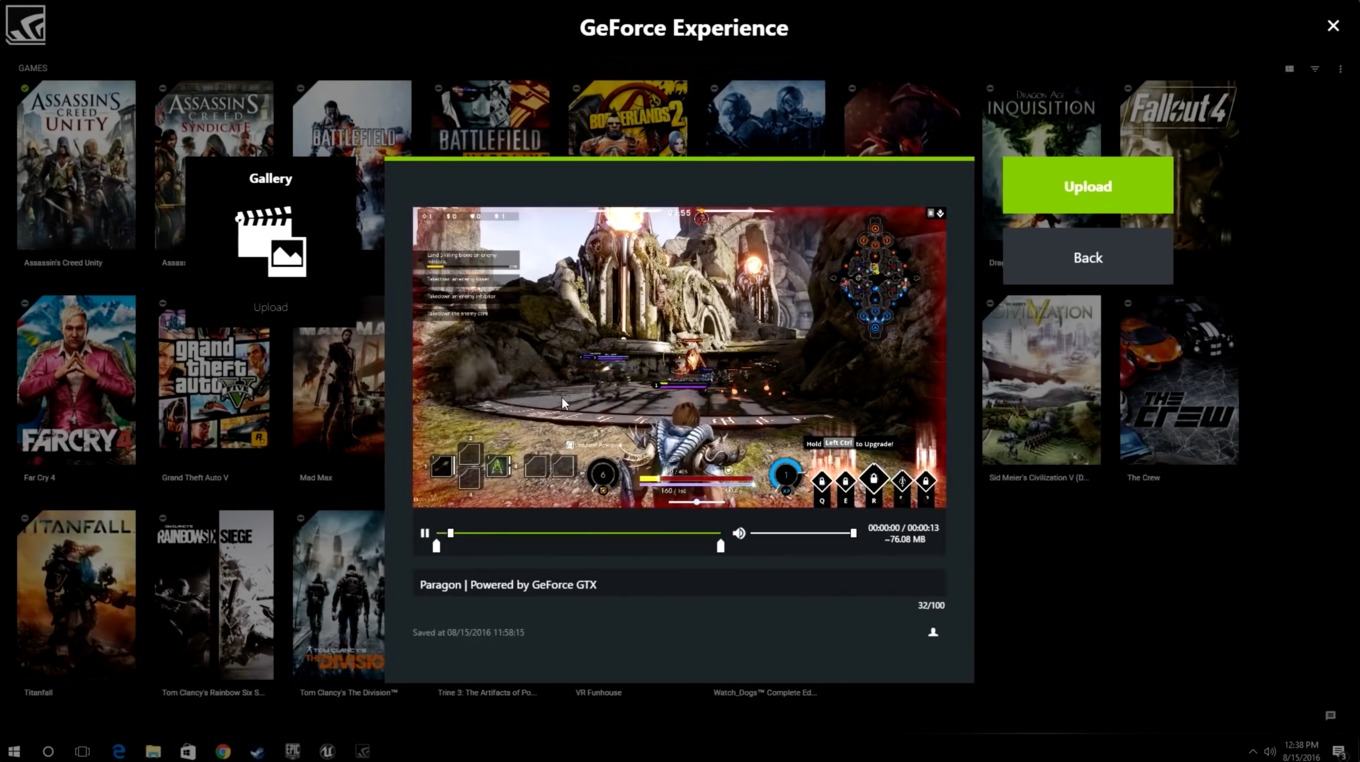The height and width of the screenshot is (762, 1360).
Task: Select Grand Theft Auto V cover
Action: tap(214, 380)
